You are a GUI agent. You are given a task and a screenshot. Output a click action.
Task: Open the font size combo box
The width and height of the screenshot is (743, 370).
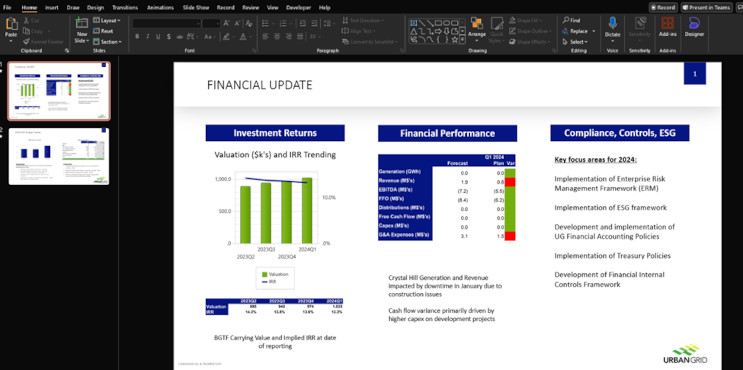(x=211, y=23)
